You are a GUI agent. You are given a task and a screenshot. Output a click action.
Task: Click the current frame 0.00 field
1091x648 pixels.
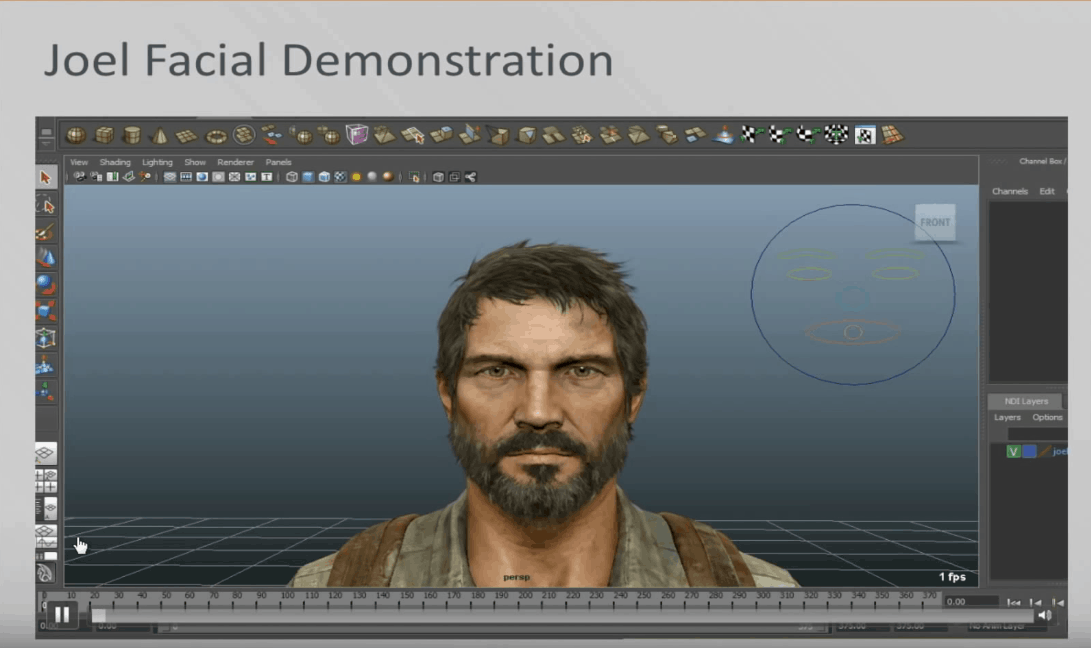pos(969,602)
